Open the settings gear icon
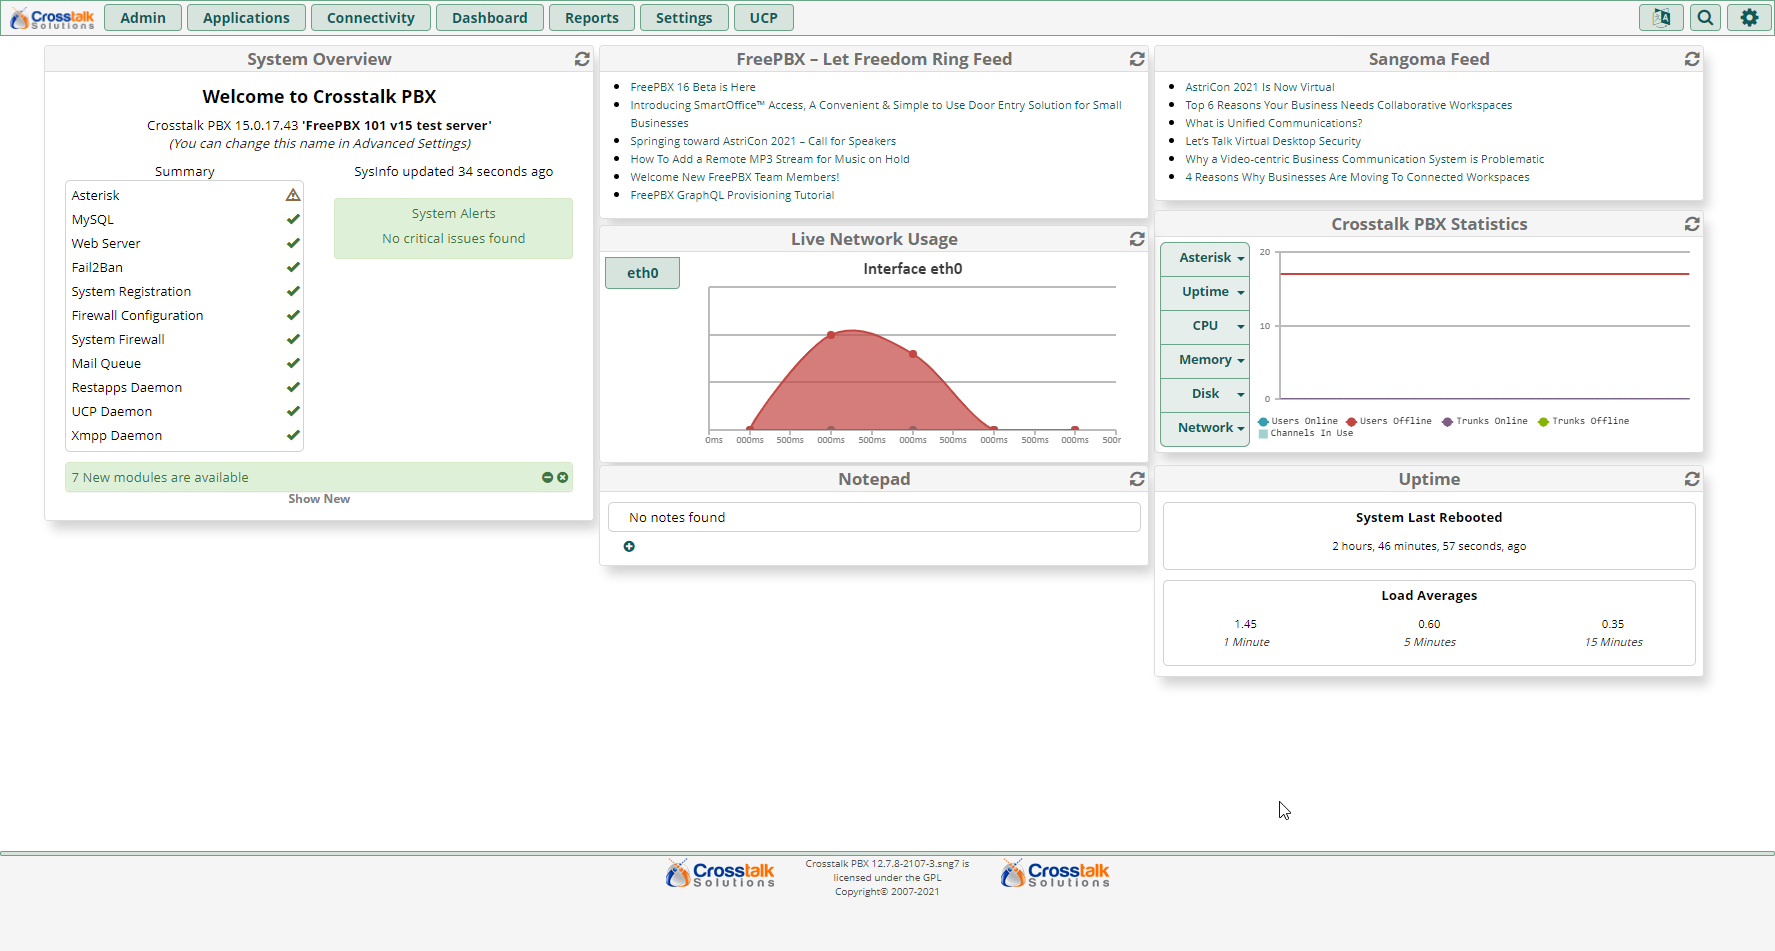The height and width of the screenshot is (951, 1775). coord(1749,17)
